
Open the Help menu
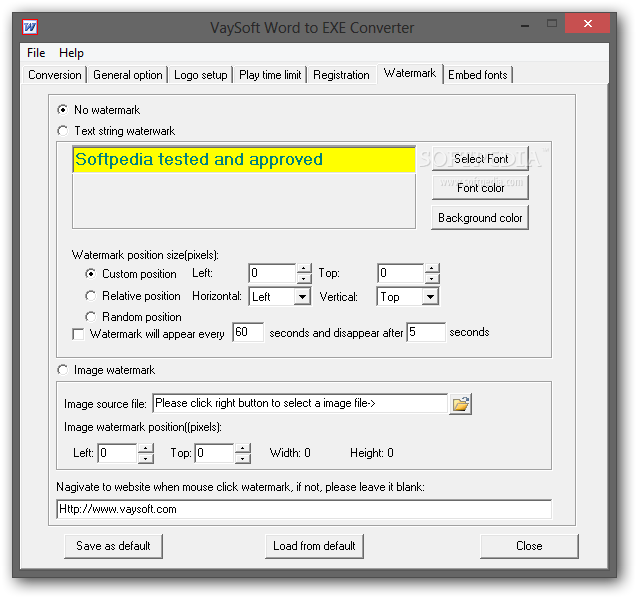(x=72, y=53)
